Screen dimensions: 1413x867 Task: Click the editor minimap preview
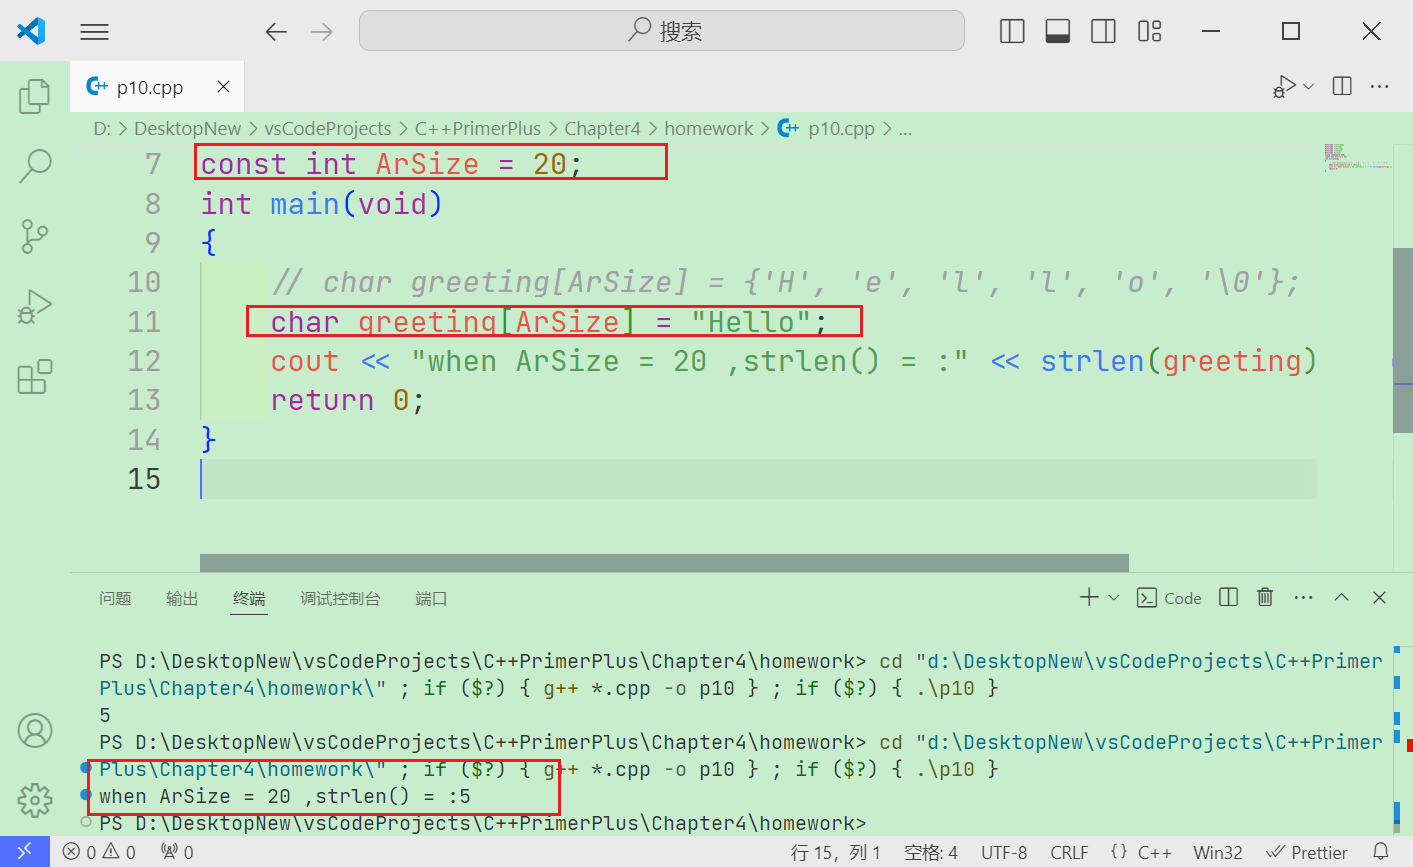pos(1356,158)
